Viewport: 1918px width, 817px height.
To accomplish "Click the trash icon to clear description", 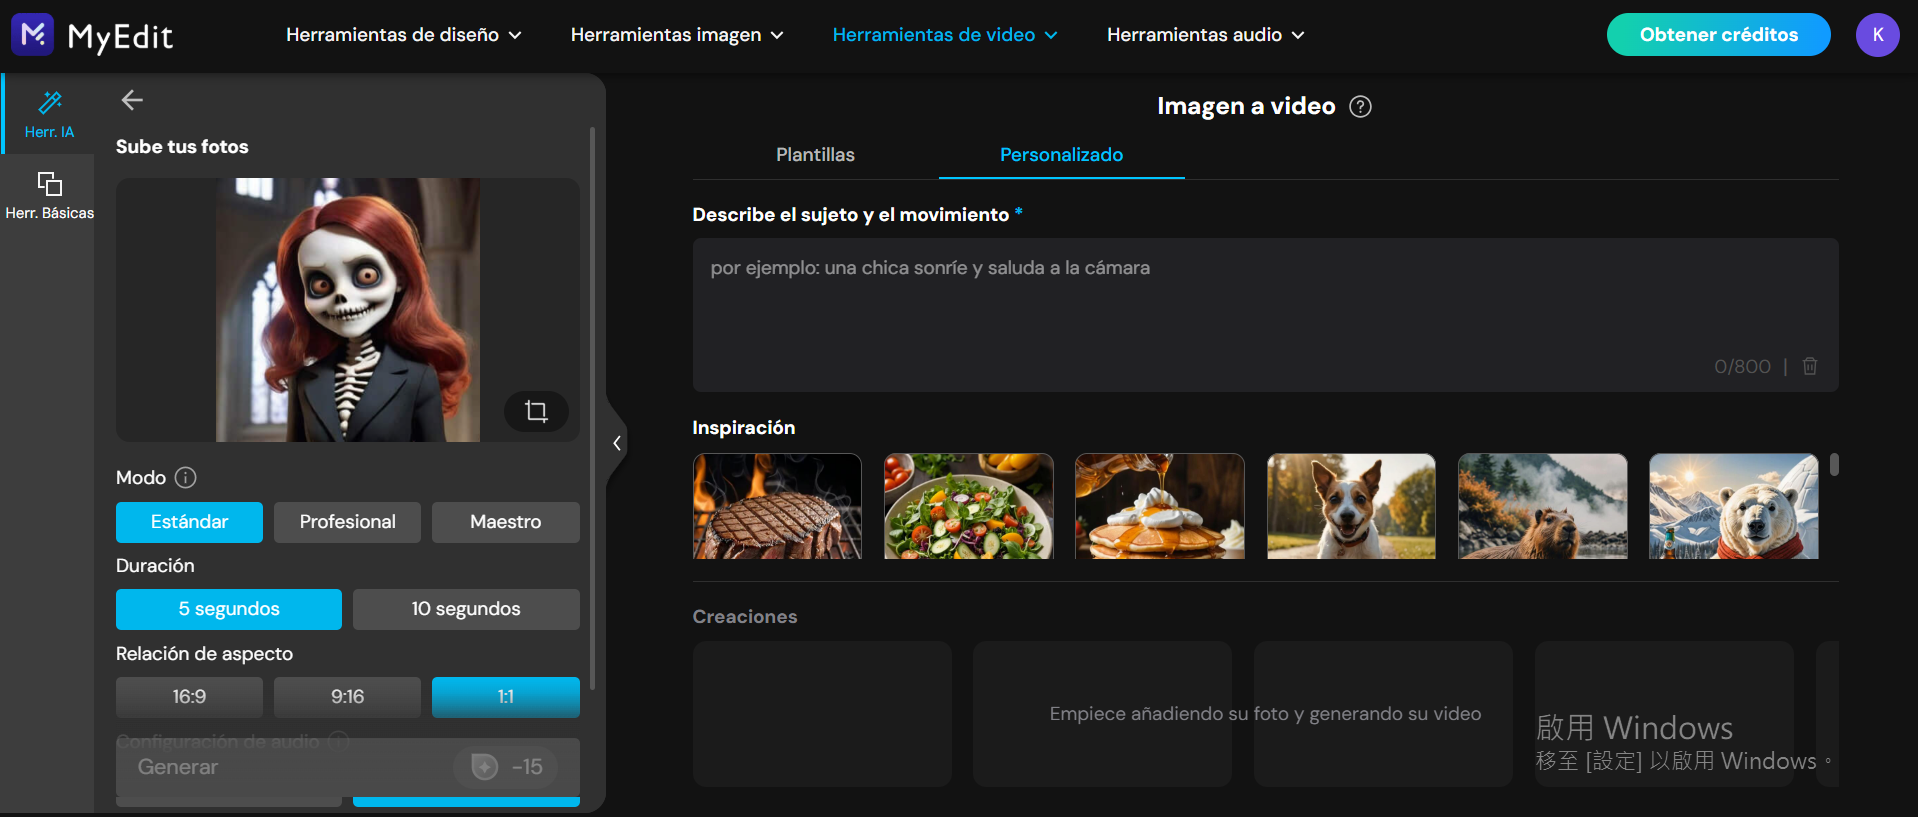I will [x=1809, y=366].
